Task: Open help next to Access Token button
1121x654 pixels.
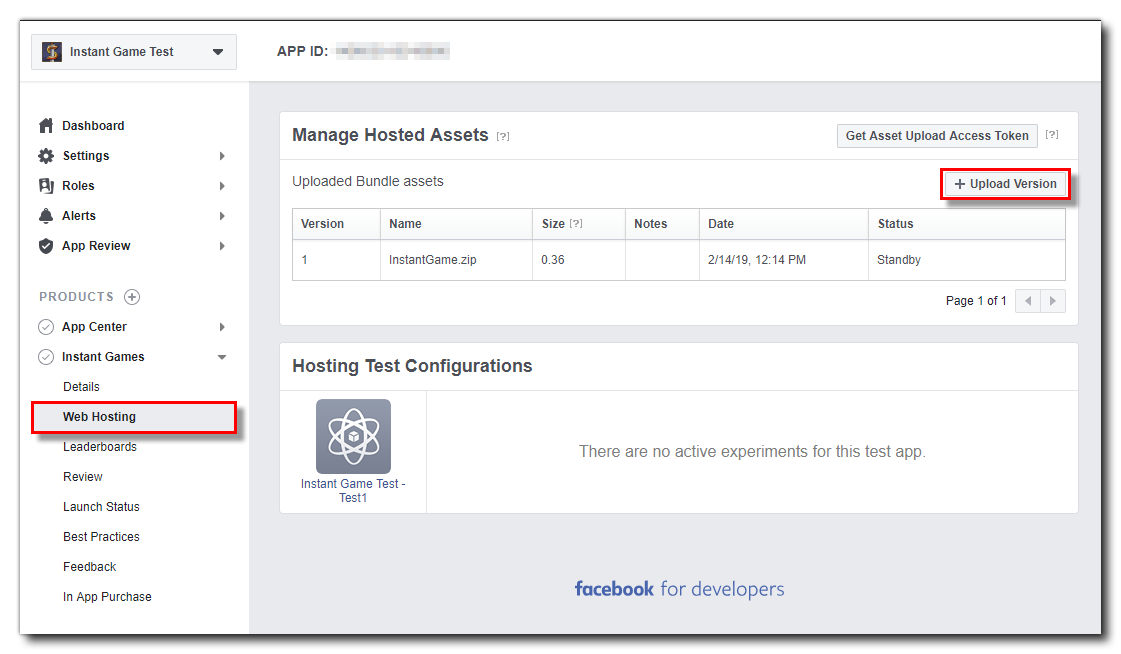Action: click(x=1052, y=134)
